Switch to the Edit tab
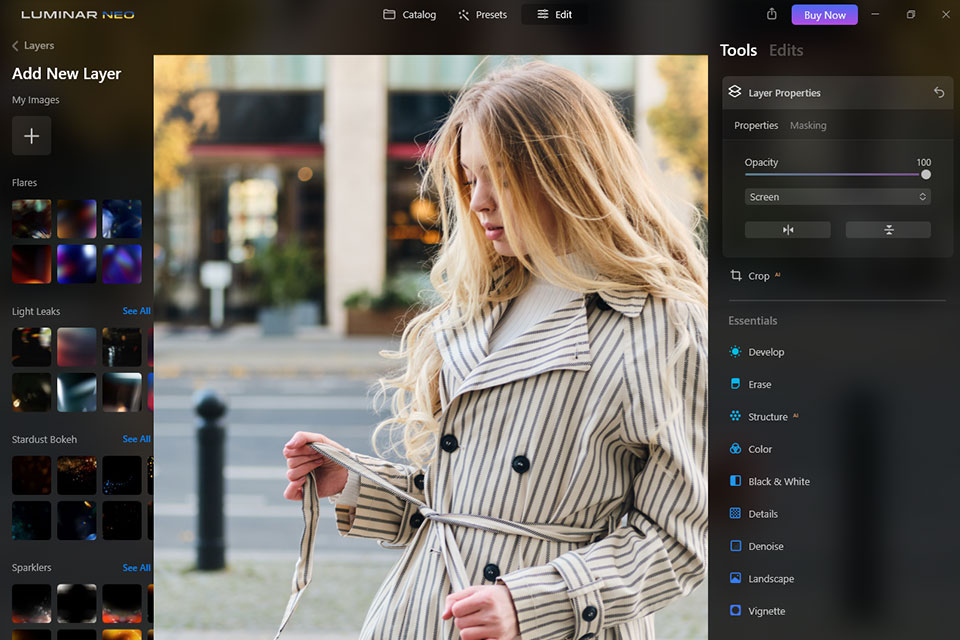 tap(555, 15)
